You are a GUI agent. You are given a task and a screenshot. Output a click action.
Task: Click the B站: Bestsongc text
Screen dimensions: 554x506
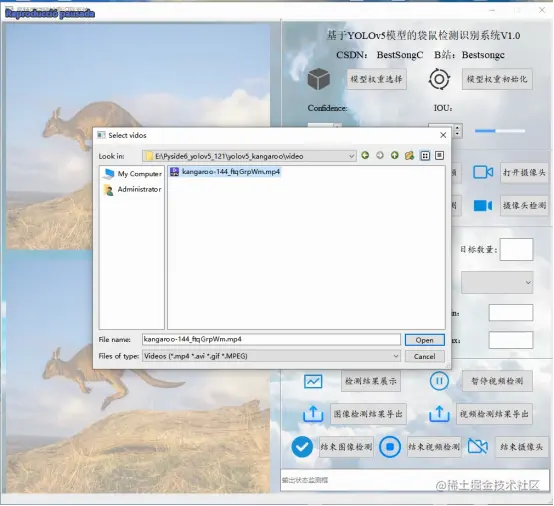[x=469, y=55]
